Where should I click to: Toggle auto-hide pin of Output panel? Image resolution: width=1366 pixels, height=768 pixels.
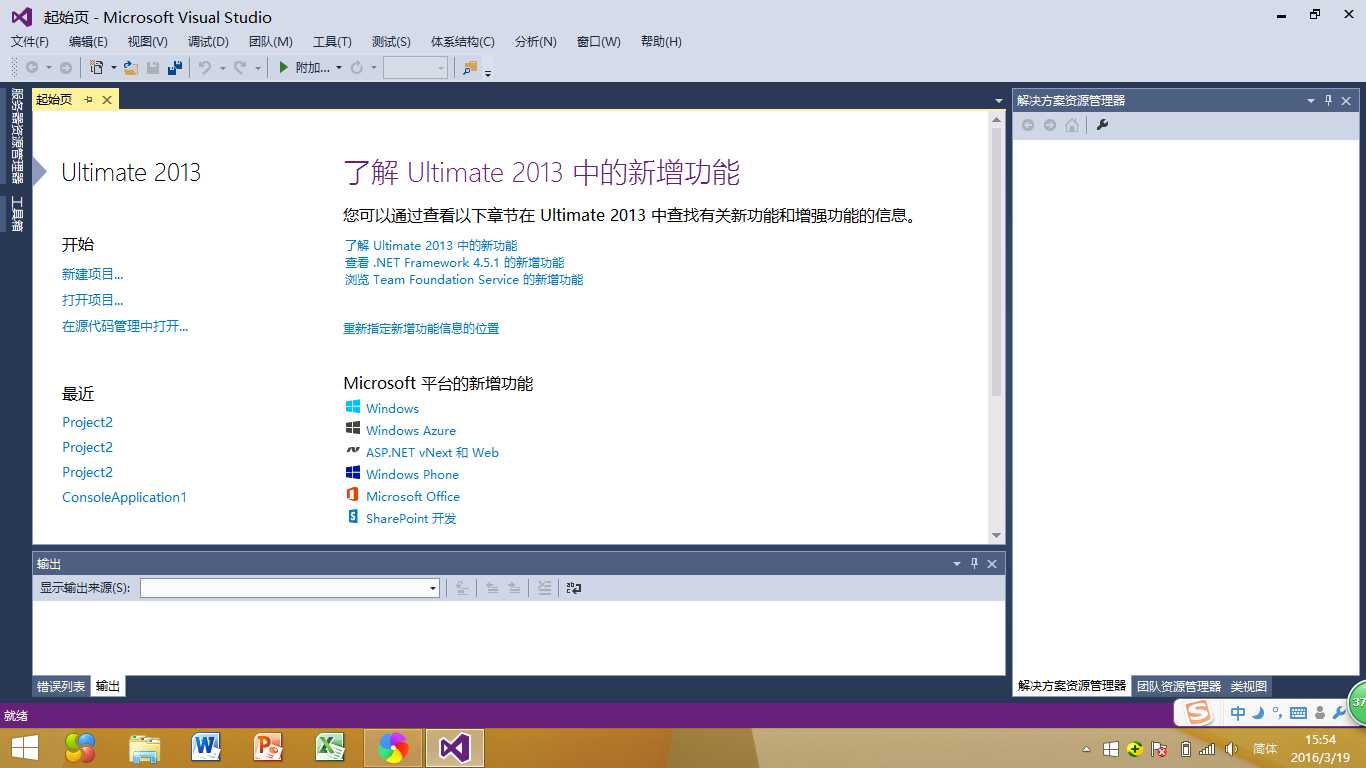(975, 564)
